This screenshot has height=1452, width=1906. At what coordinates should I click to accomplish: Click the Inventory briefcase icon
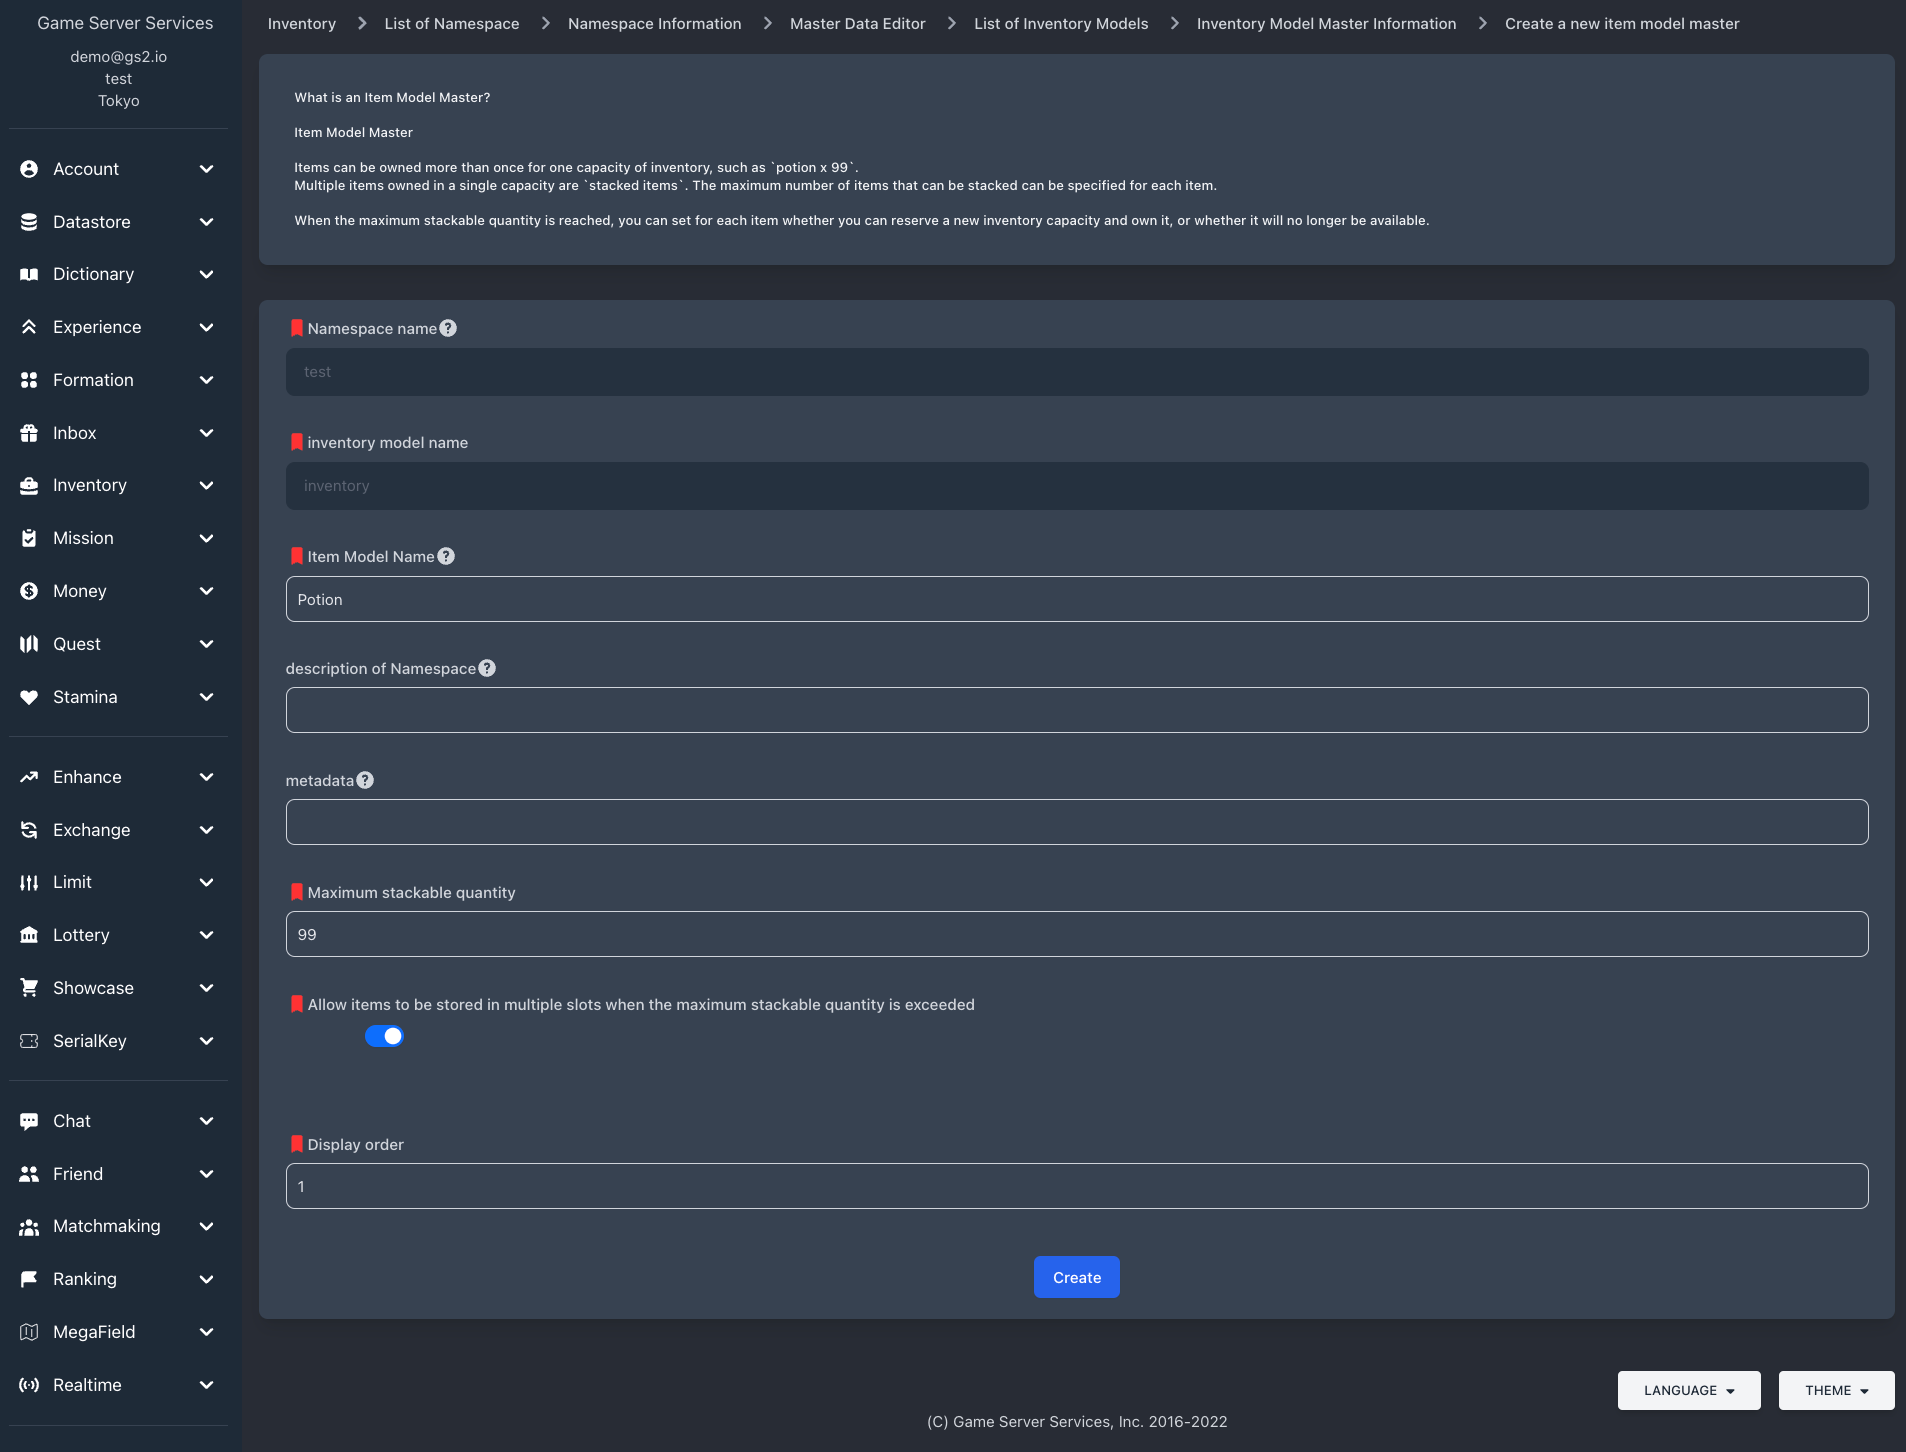point(29,485)
